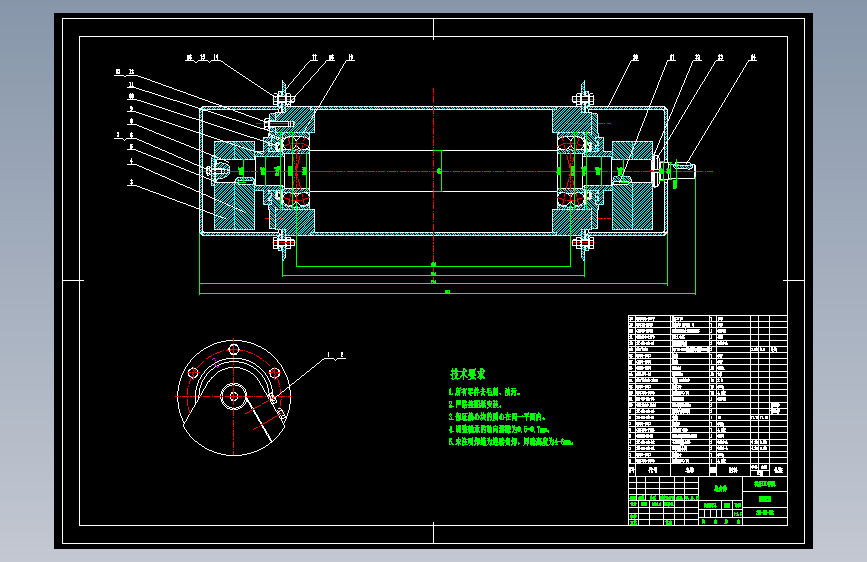This screenshot has width=867, height=562.
Task: Select part balloon number 19 at top
Action: [351, 58]
